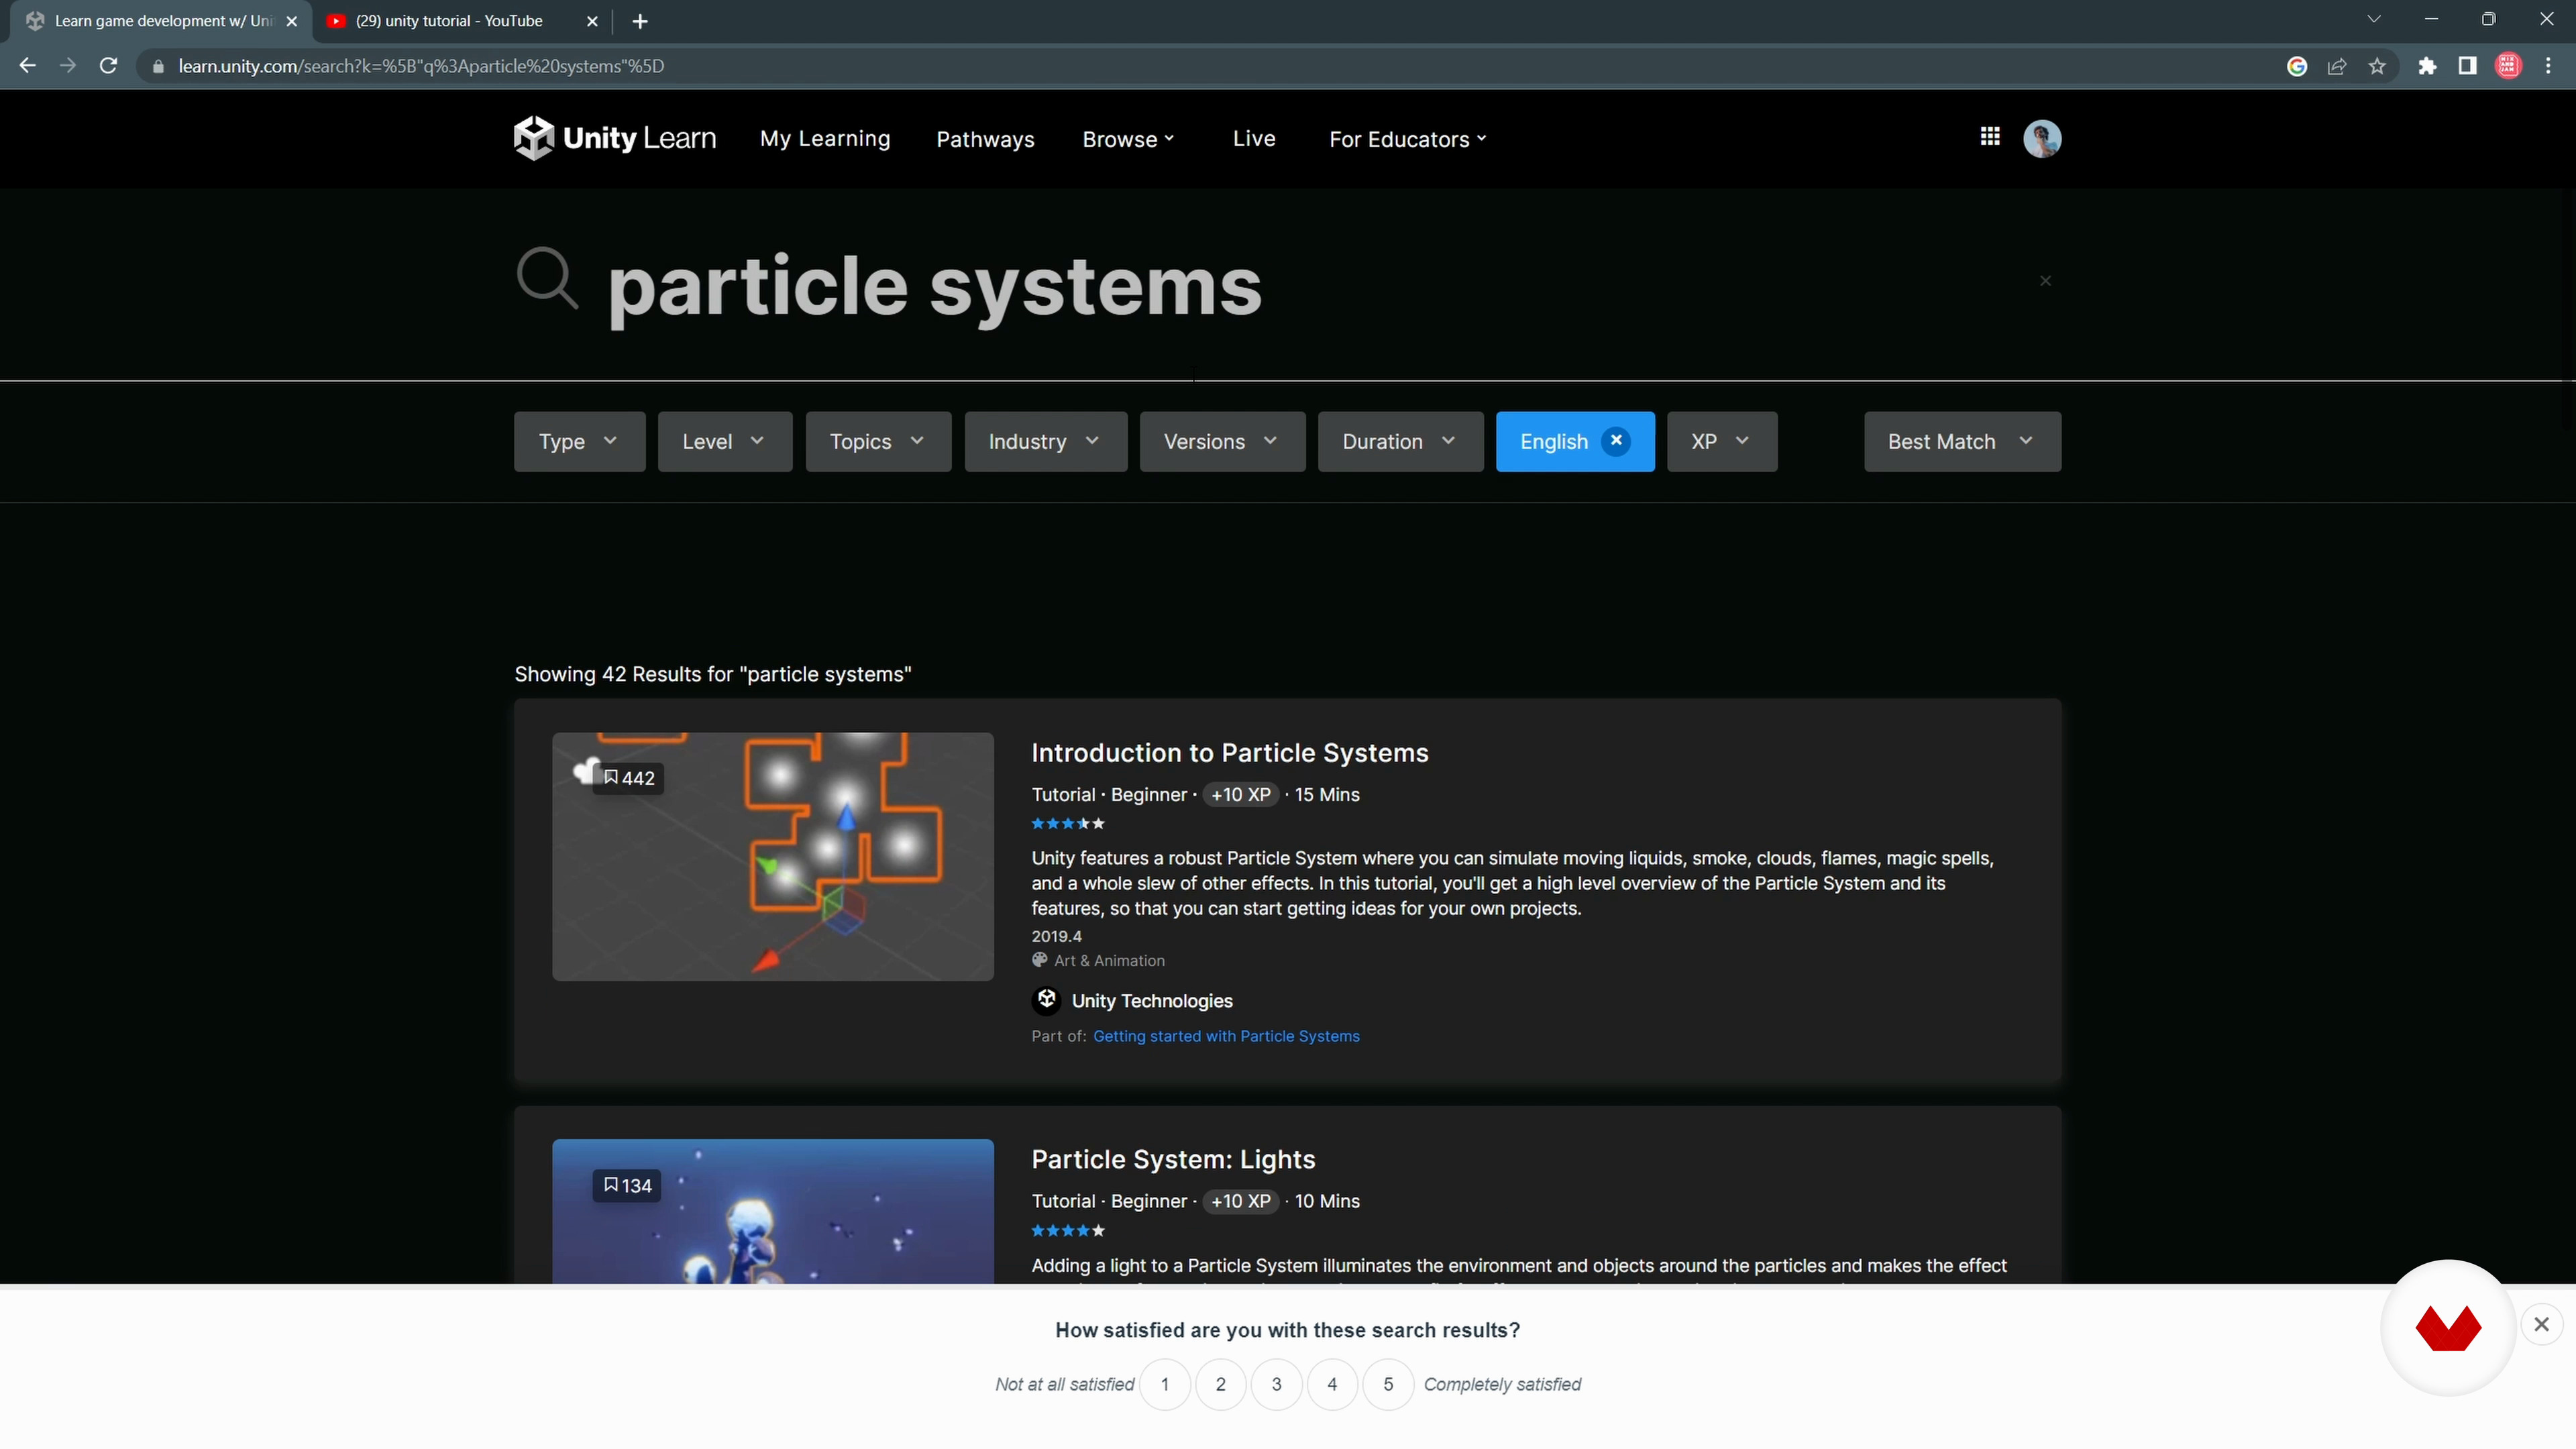Click the Google extension icon in address bar
The height and width of the screenshot is (1449, 2576).
coord(2297,66)
